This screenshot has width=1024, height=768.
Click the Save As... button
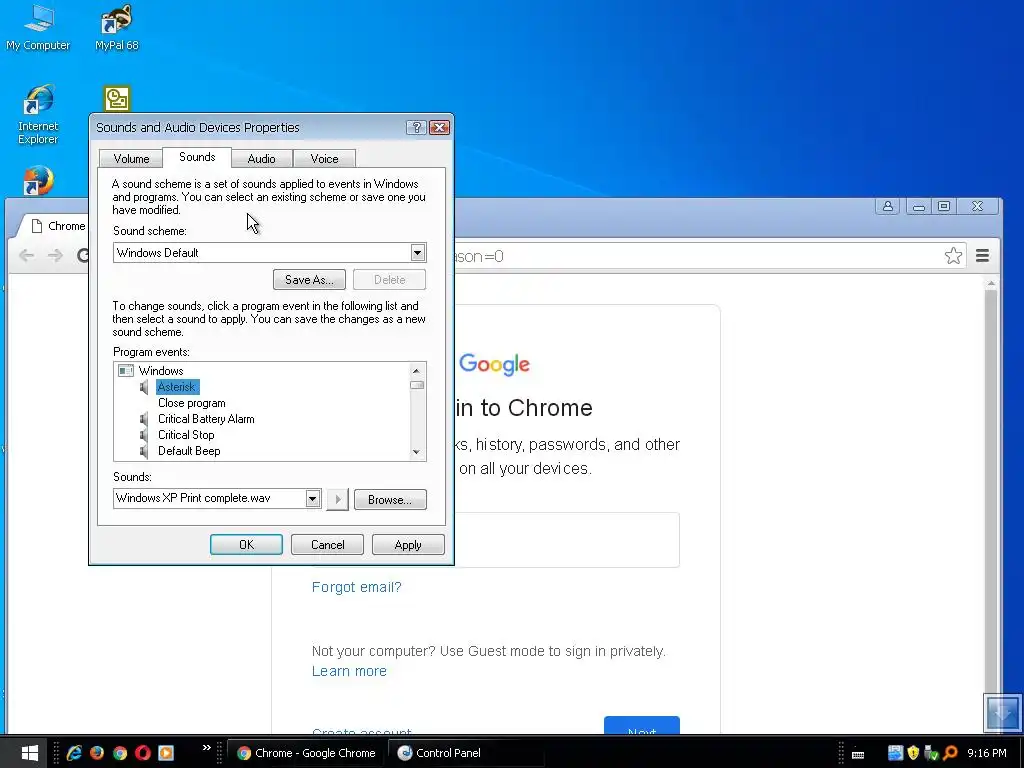coord(310,280)
